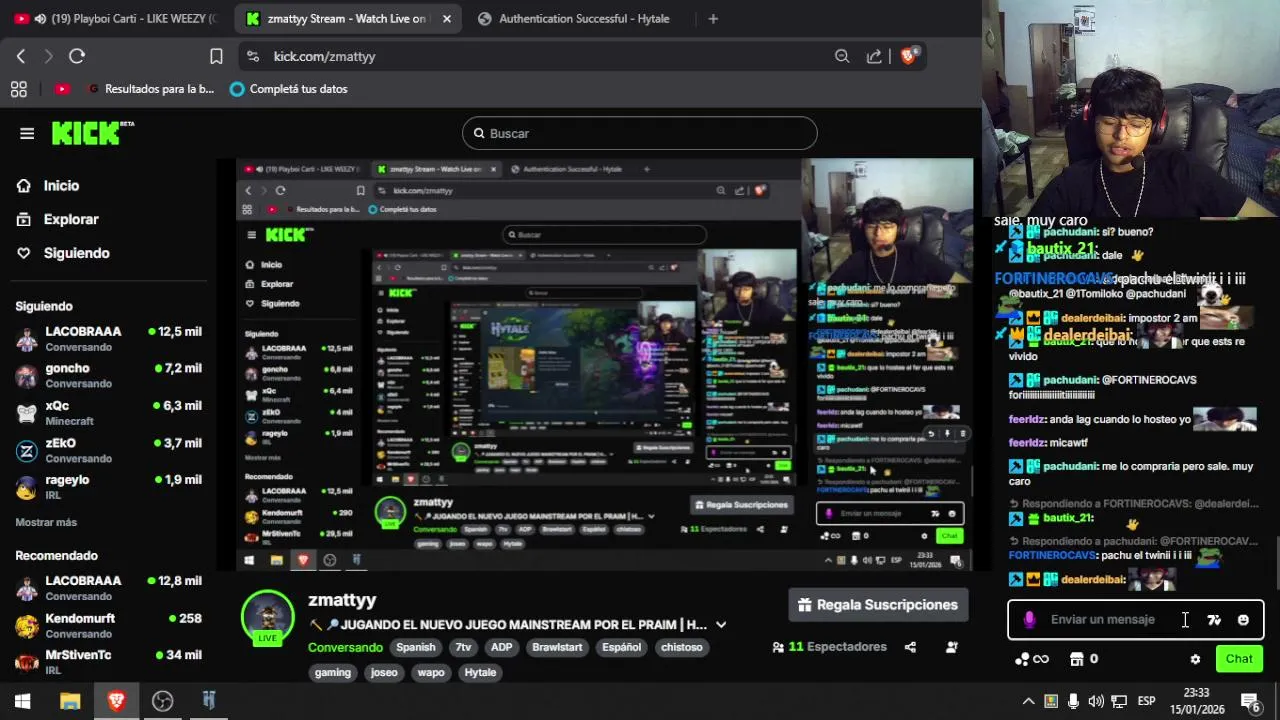
Task: Select the Brawlstart tag
Action: click(557, 647)
